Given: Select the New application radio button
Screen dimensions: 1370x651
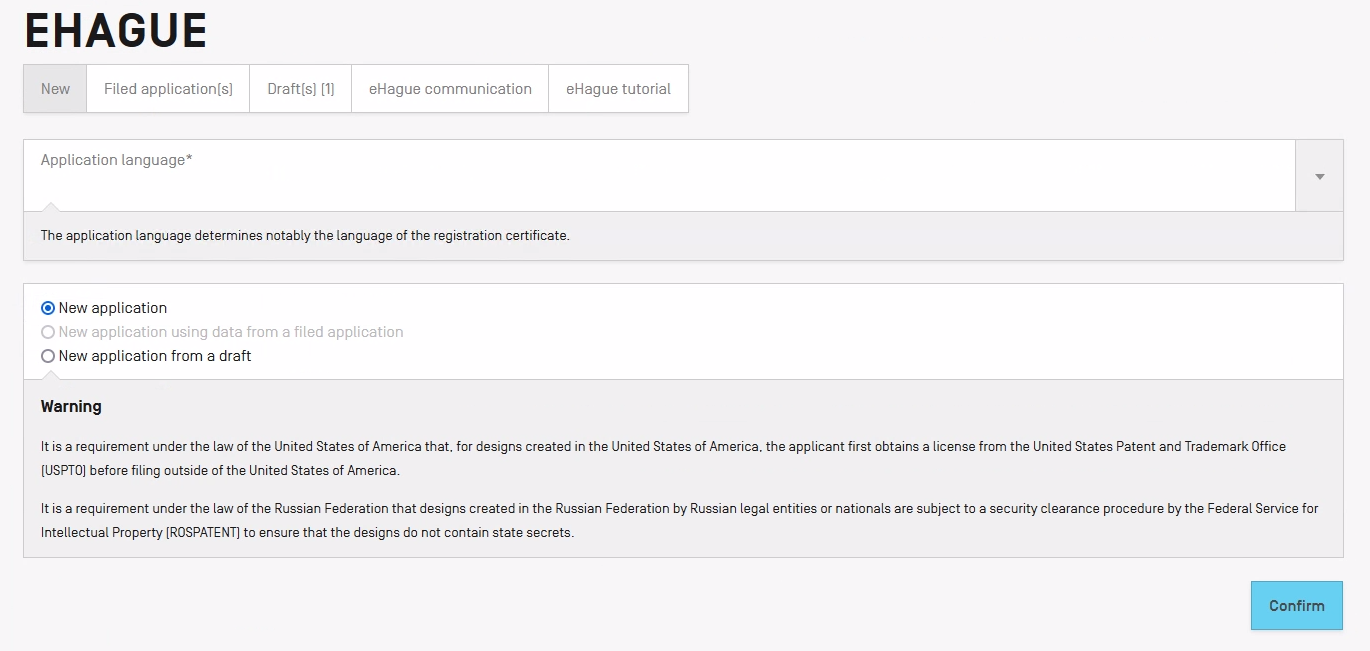Looking at the screenshot, I should tap(48, 308).
